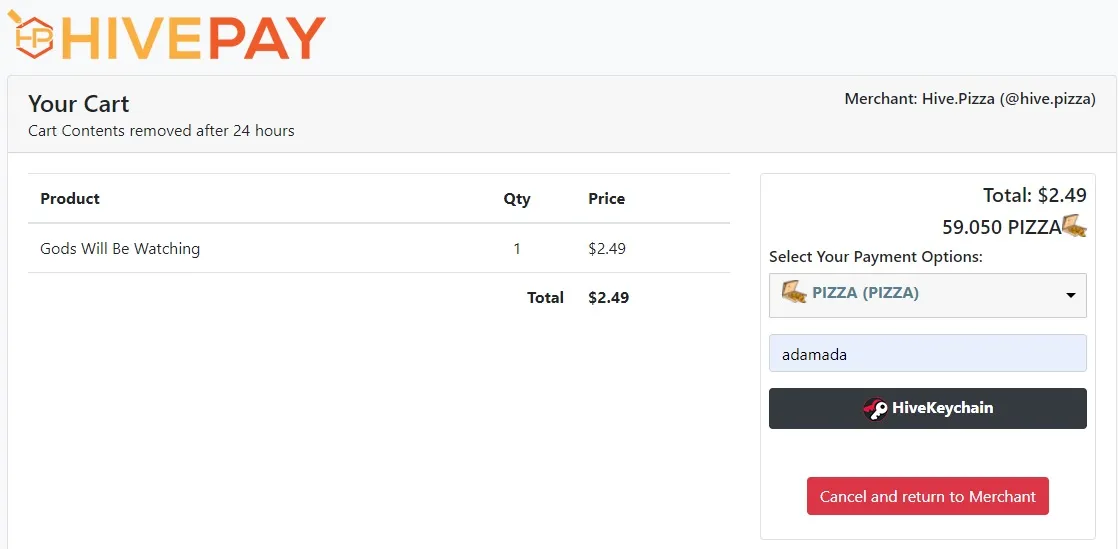
Task: Click the Price column header
Action: pos(607,199)
